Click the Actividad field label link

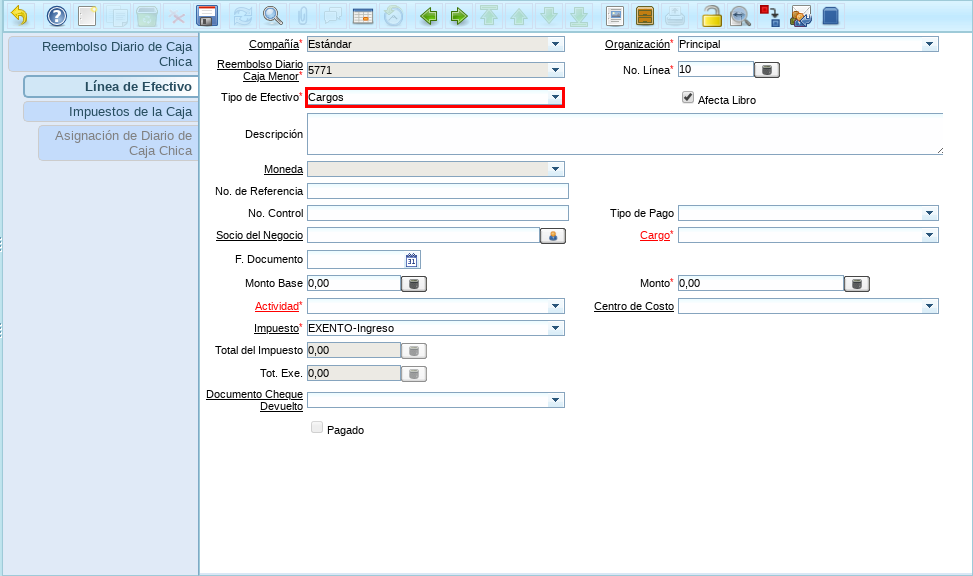tap(276, 306)
